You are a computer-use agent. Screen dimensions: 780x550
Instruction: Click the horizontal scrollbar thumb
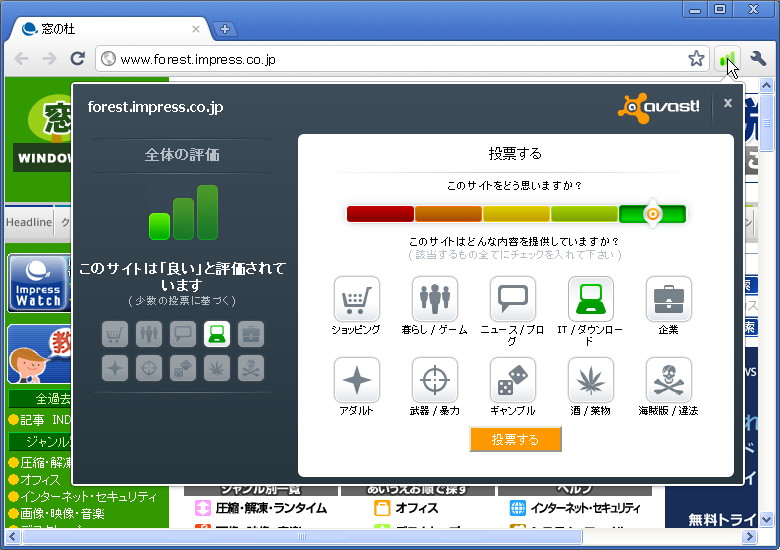(302, 537)
